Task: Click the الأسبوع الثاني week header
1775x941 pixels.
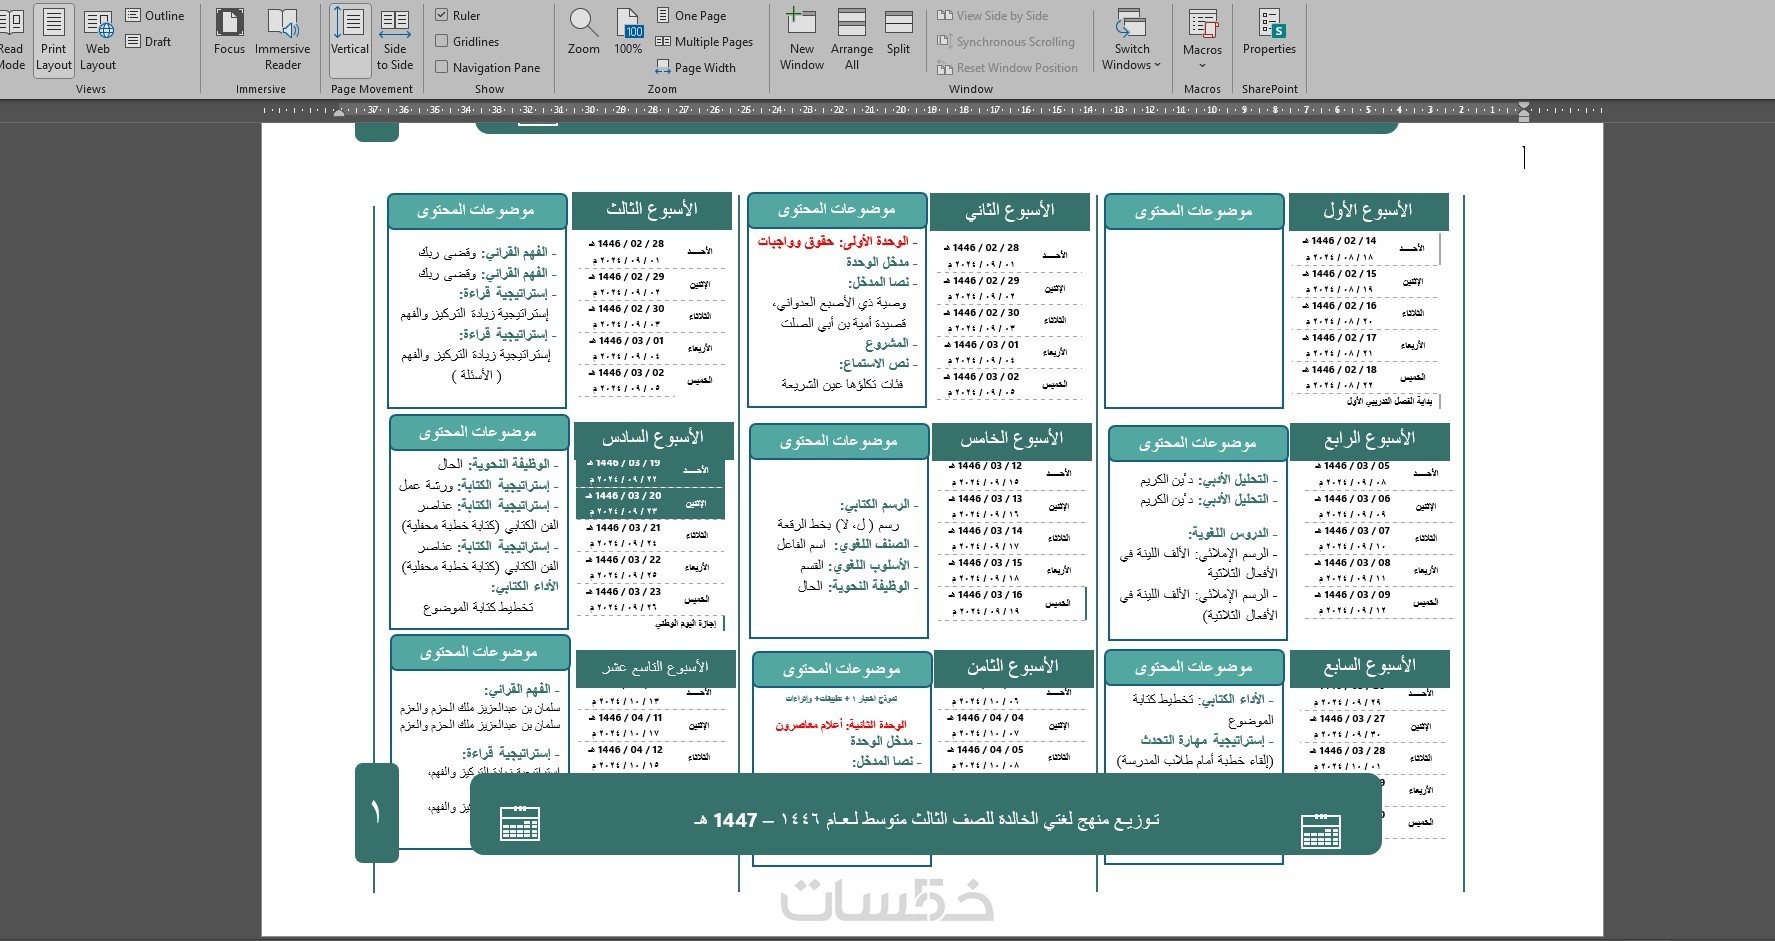Action: (1009, 210)
